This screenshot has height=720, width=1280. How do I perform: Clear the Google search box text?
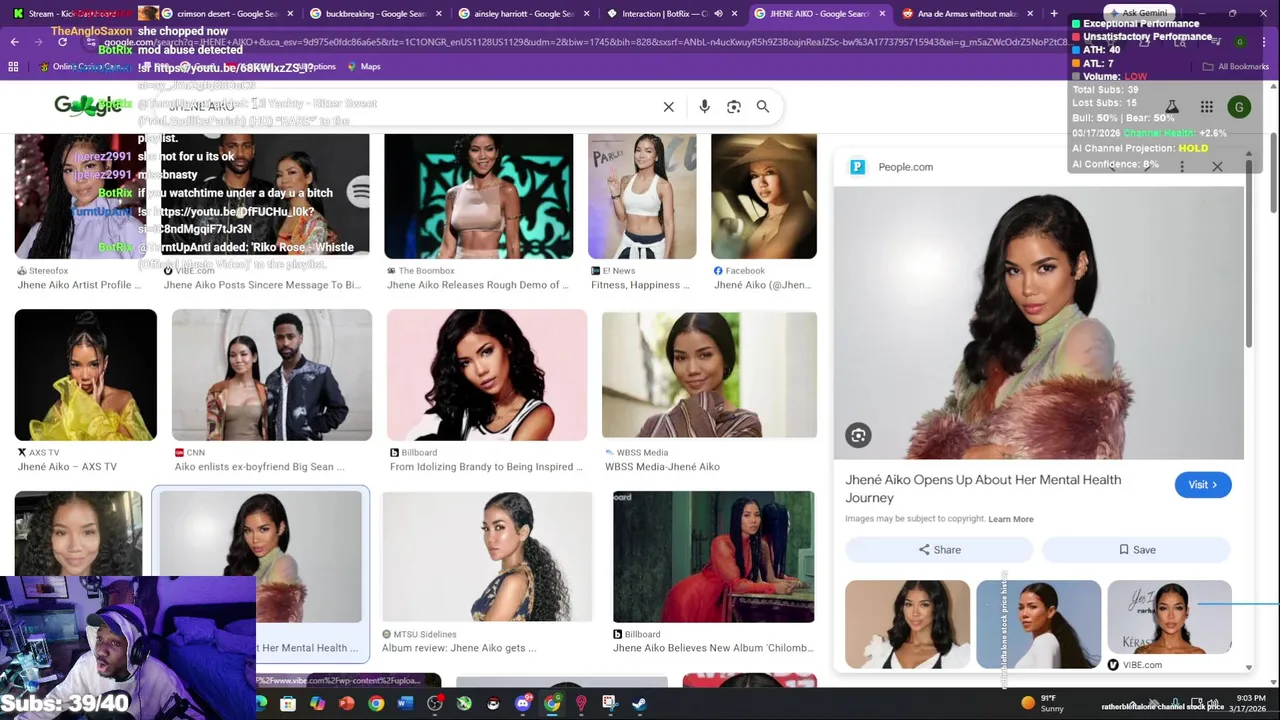pyautogui.click(x=669, y=107)
